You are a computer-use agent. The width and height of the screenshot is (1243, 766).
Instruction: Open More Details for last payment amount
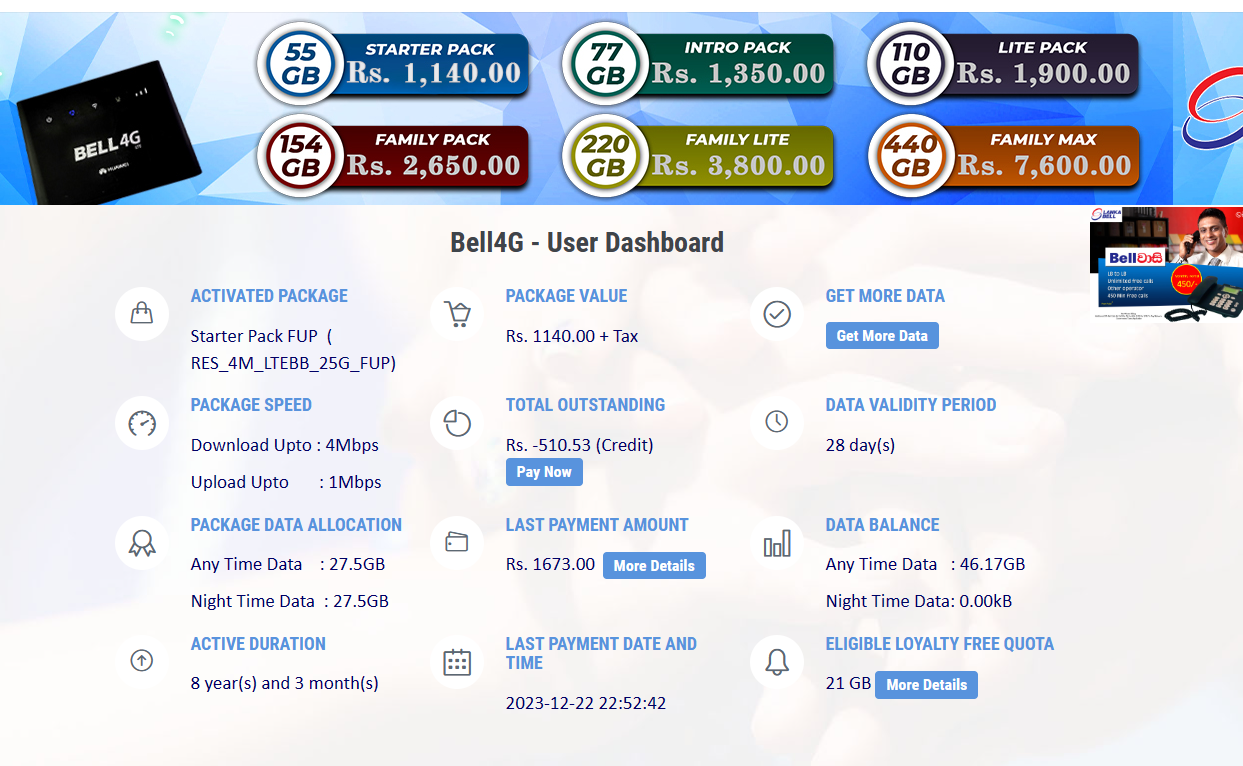(x=654, y=565)
